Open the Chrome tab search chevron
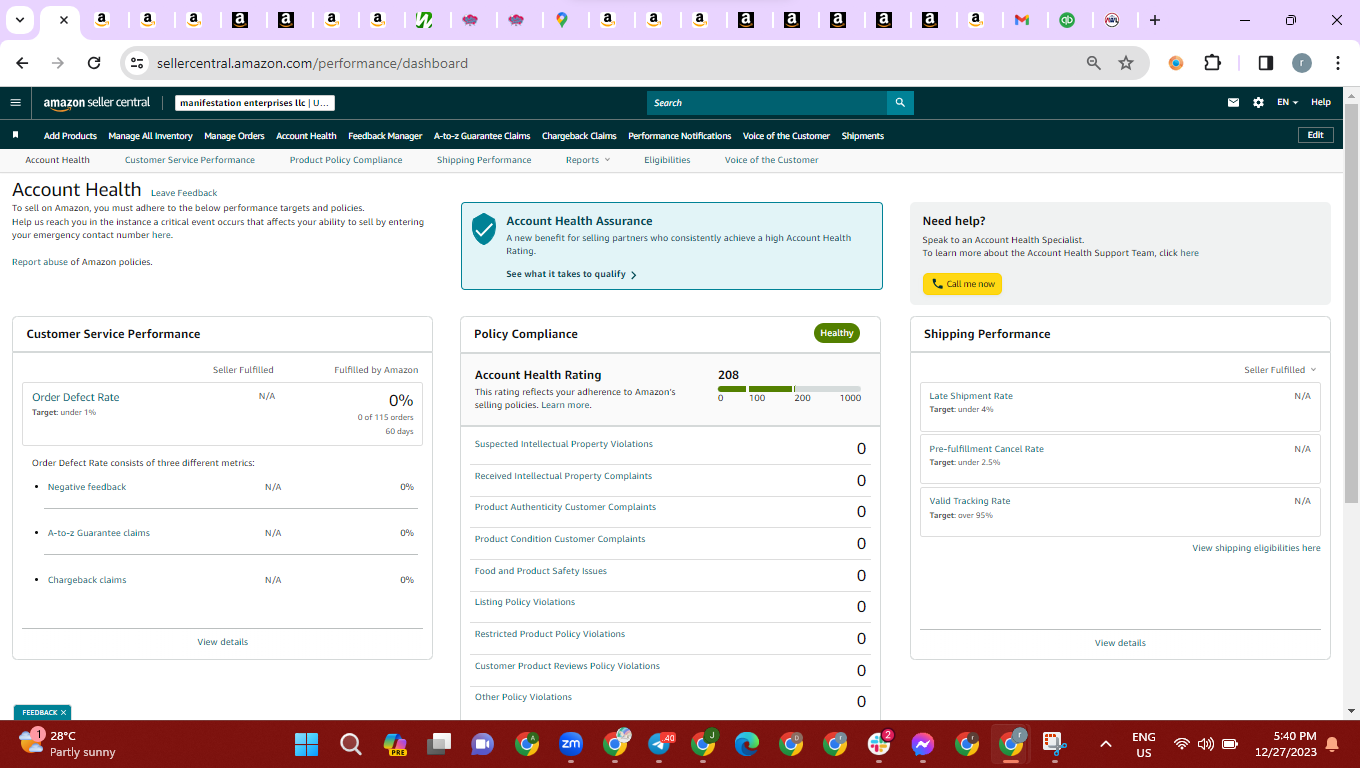This screenshot has height=768, width=1360. [x=19, y=20]
